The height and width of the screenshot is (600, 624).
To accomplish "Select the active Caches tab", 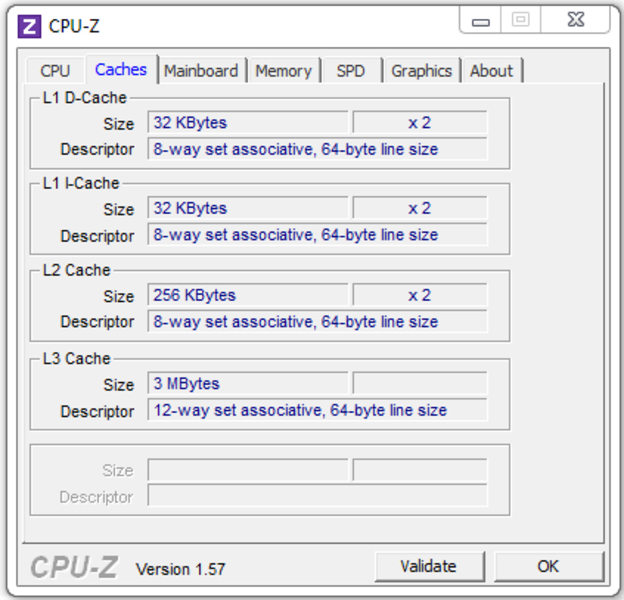I will 121,70.
